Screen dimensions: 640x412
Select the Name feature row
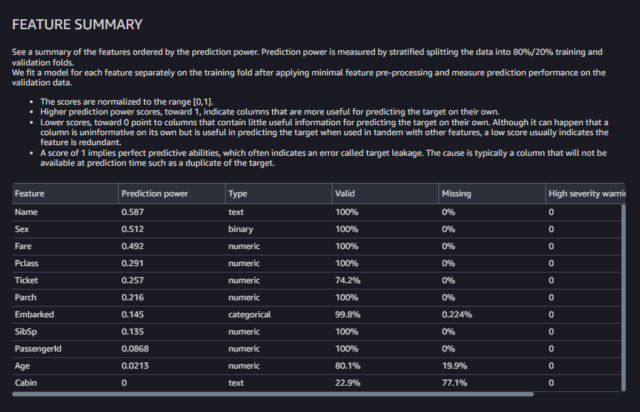[x=317, y=212]
